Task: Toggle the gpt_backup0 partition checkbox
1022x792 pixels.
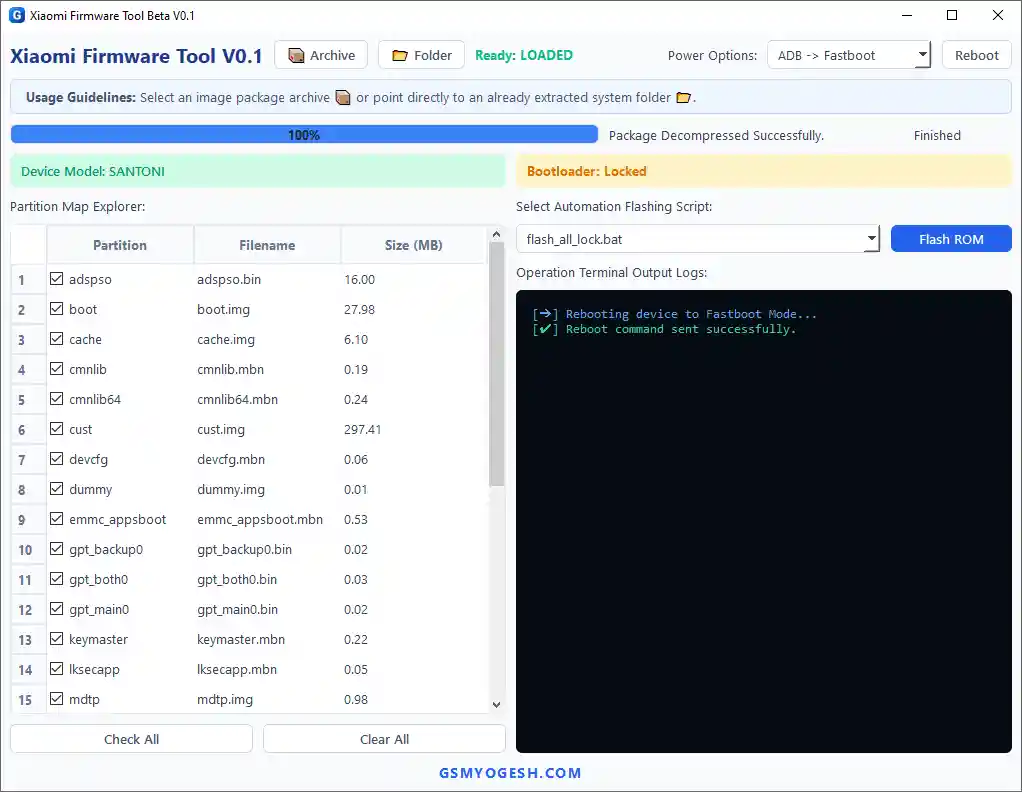Action: (57, 548)
